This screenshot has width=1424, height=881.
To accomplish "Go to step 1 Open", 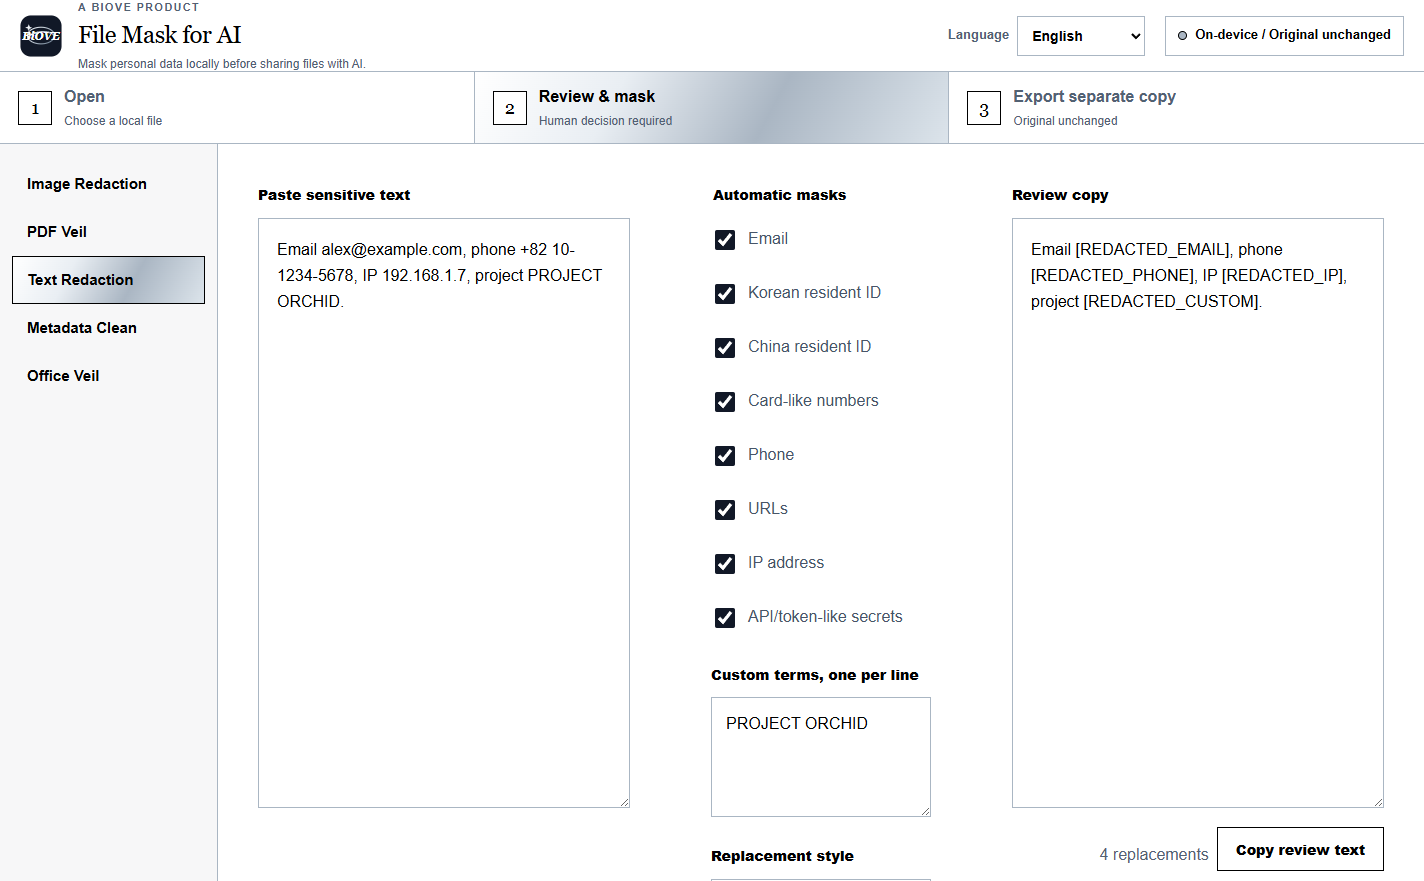I will (237, 108).
